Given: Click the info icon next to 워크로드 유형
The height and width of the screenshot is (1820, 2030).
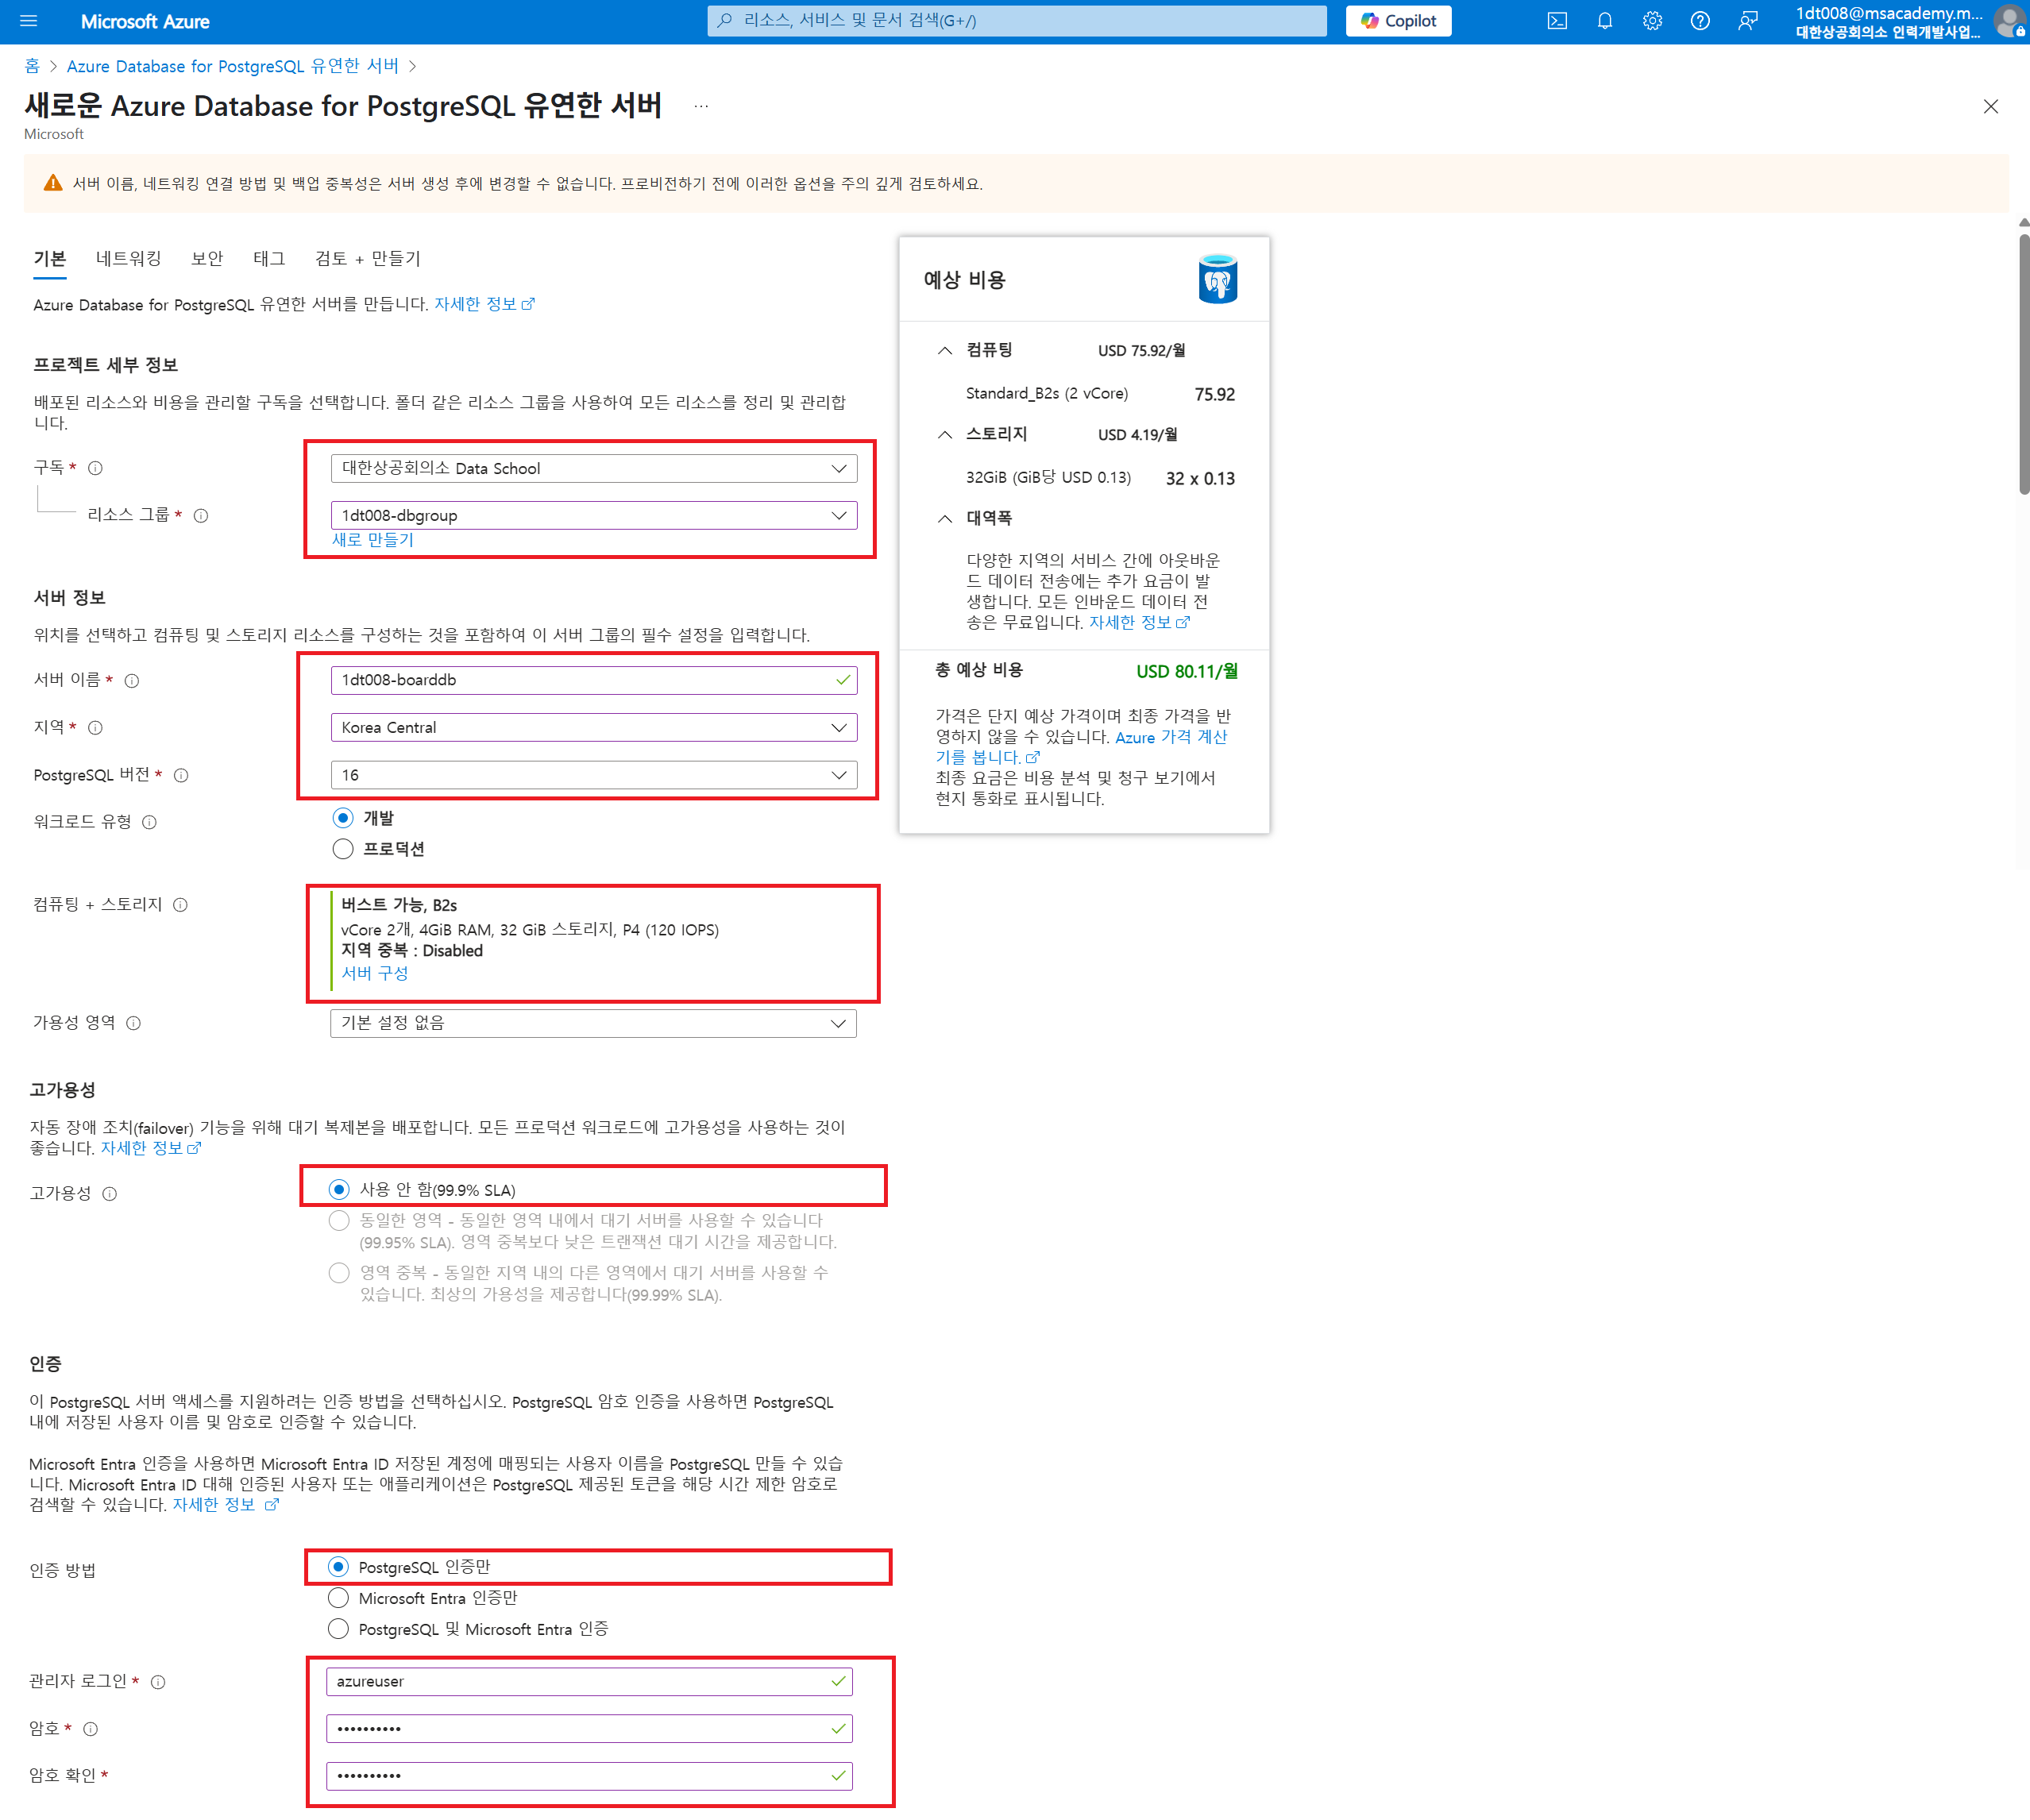Looking at the screenshot, I should coord(149,823).
